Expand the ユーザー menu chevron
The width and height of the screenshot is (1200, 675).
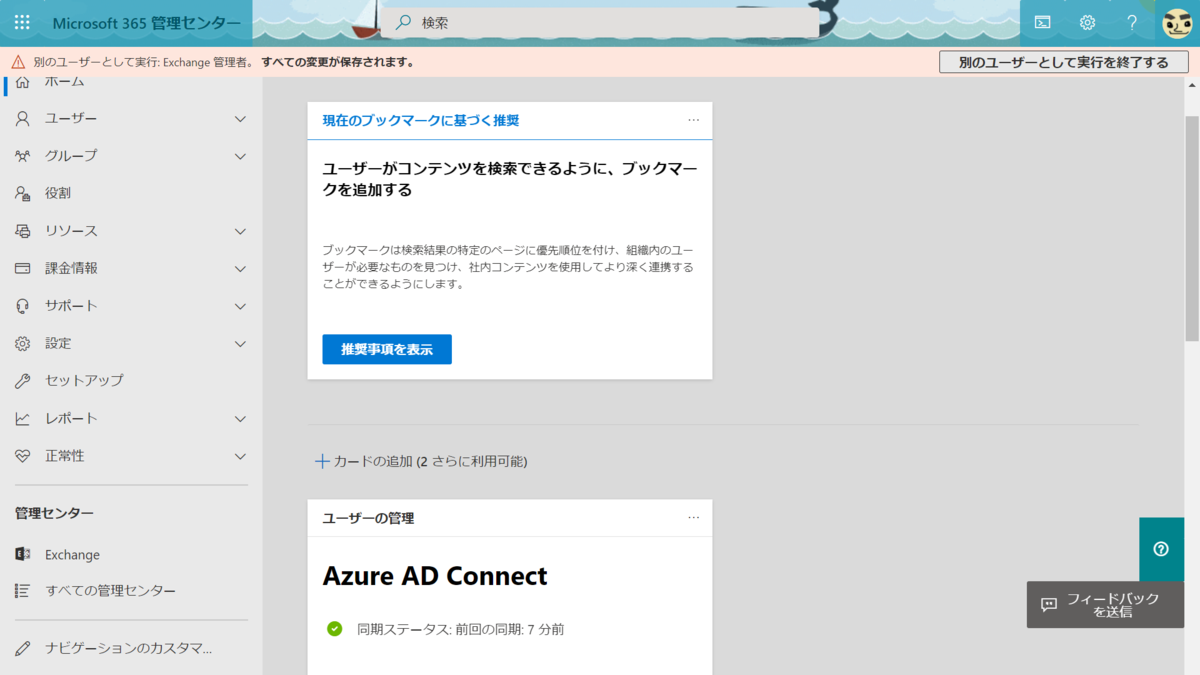point(240,119)
